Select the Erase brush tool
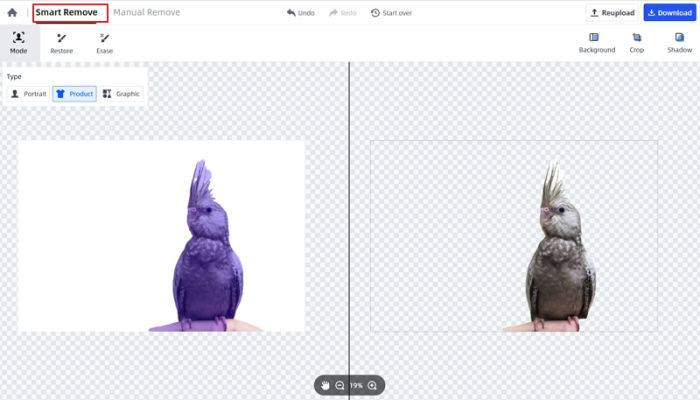The image size is (700, 400). click(x=104, y=43)
